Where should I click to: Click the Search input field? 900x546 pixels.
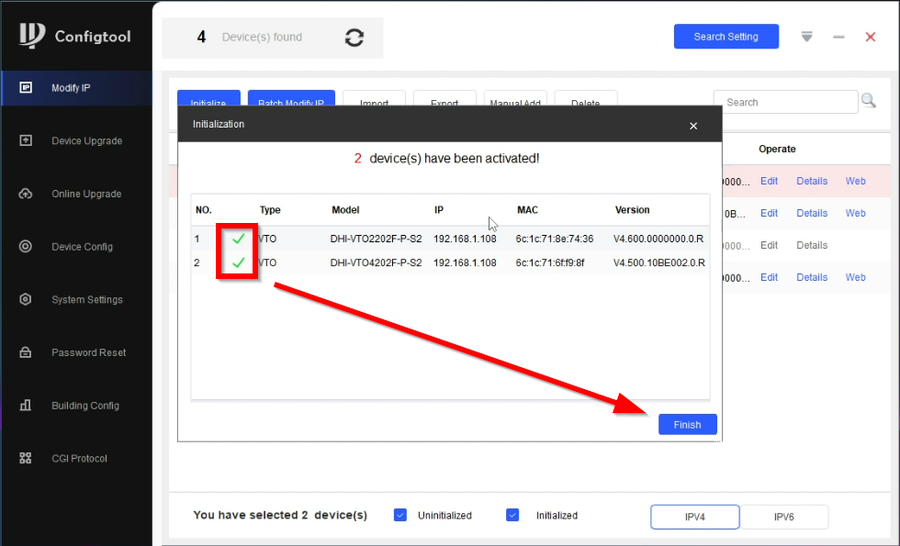tap(785, 102)
